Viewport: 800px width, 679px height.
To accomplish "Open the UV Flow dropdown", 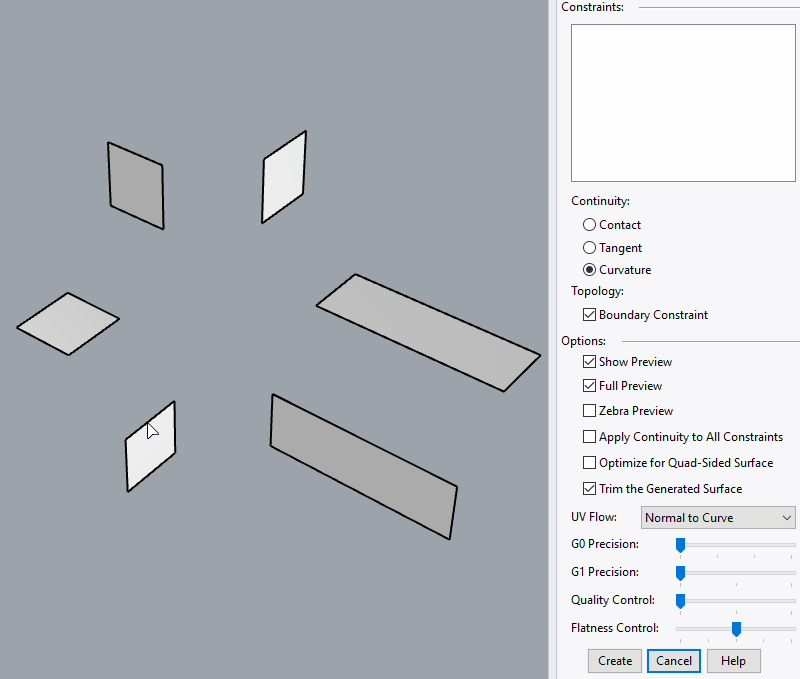I will [x=717, y=517].
